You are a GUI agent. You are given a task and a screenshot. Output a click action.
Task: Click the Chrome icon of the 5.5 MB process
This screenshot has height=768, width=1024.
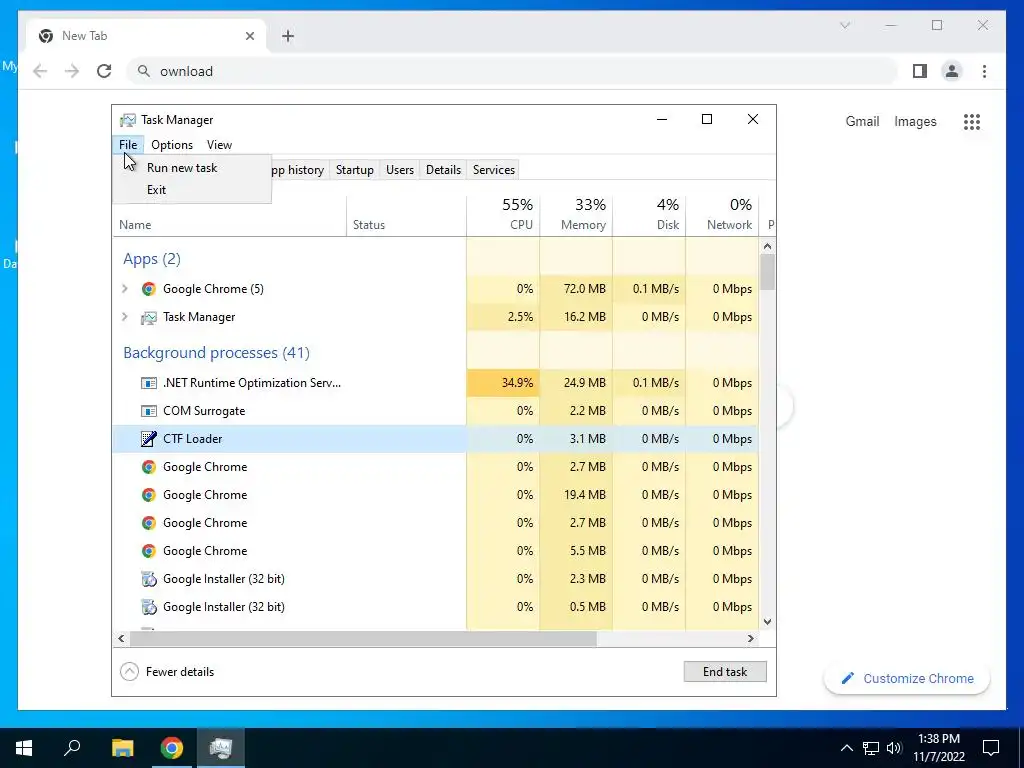click(x=149, y=551)
